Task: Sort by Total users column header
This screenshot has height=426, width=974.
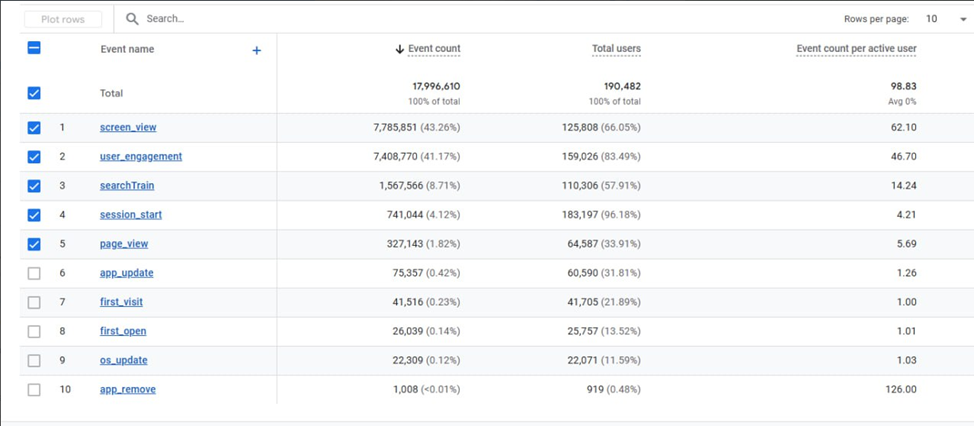Action: (x=616, y=49)
